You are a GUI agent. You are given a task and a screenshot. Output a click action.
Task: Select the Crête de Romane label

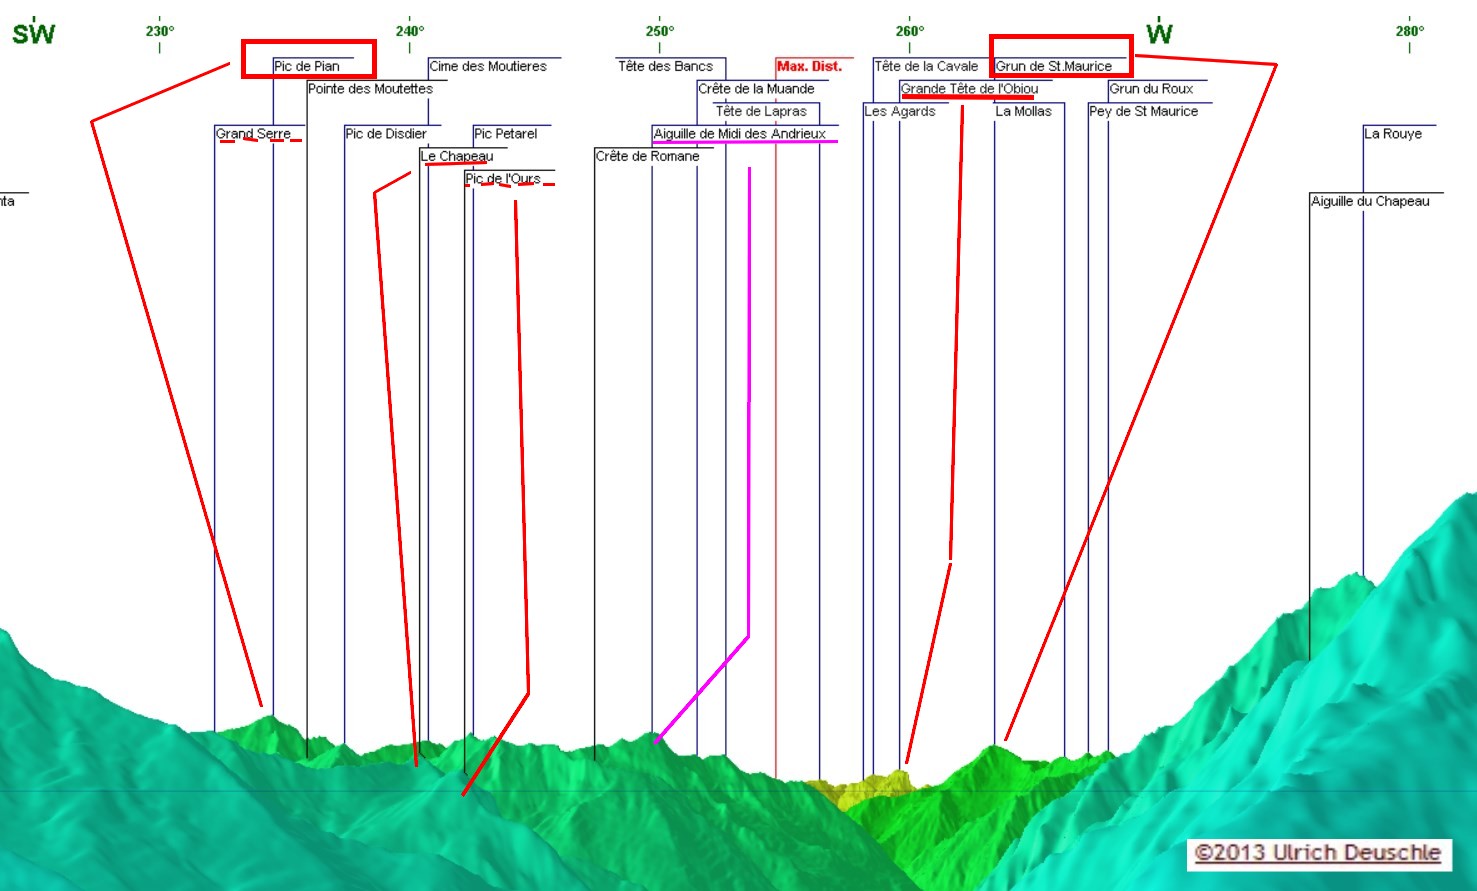pos(647,156)
